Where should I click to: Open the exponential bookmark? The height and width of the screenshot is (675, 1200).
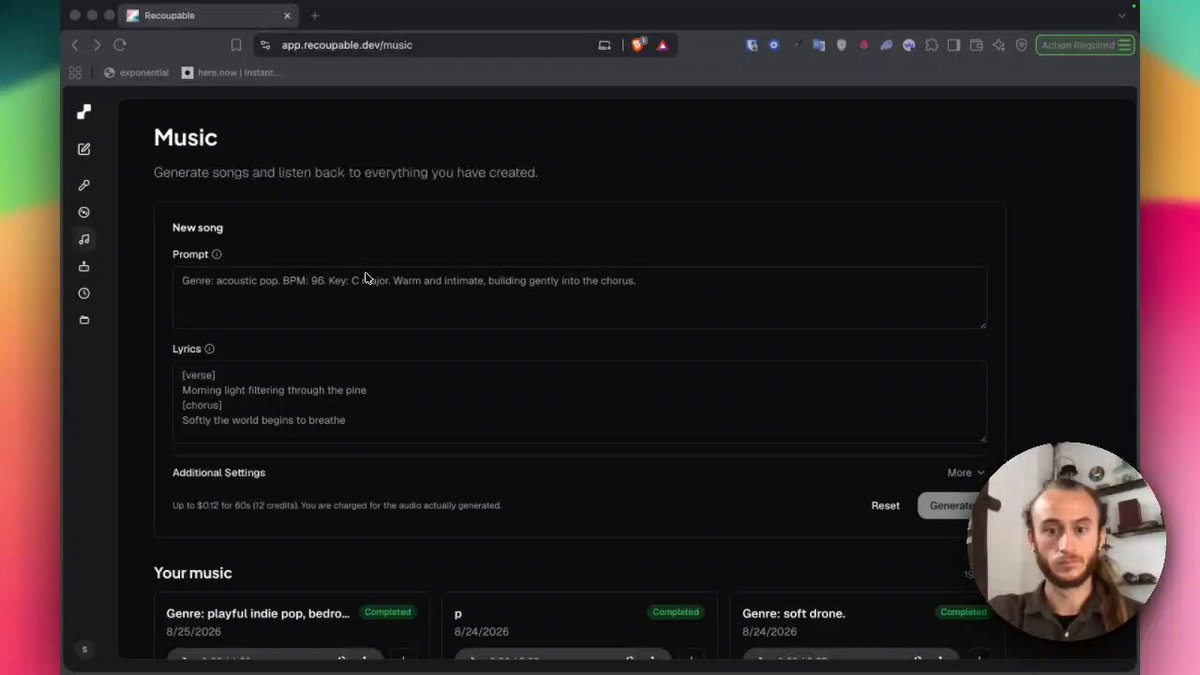(x=137, y=73)
